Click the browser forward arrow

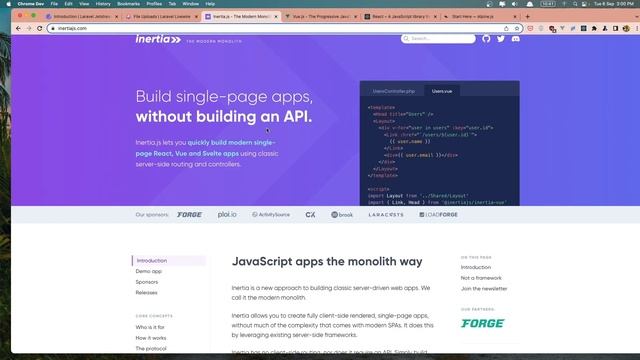[x=29, y=28]
